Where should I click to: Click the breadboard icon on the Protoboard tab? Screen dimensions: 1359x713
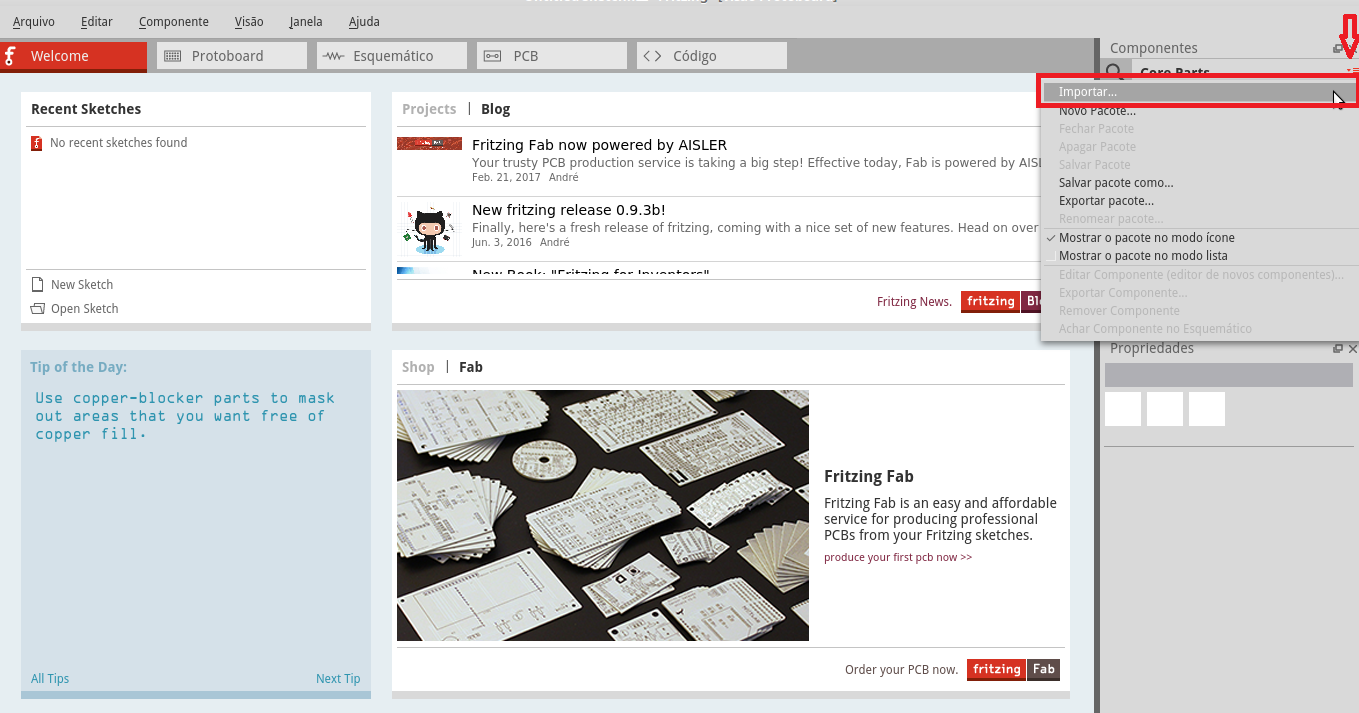tap(172, 56)
